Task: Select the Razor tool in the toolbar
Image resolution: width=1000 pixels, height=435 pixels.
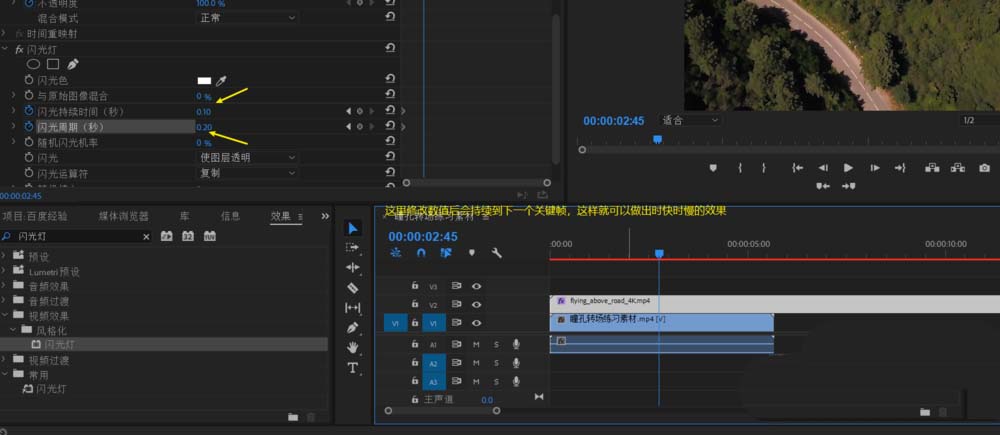Action: pyautogui.click(x=352, y=288)
